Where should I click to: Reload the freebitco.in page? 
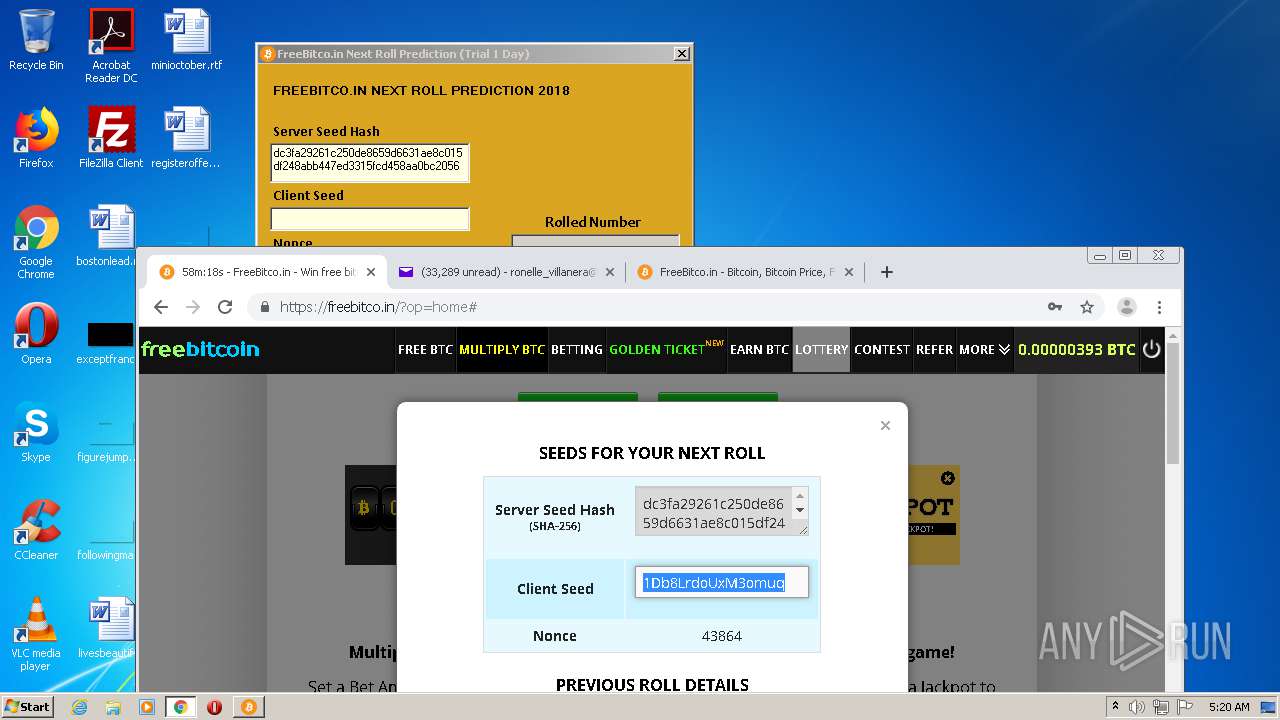[225, 307]
